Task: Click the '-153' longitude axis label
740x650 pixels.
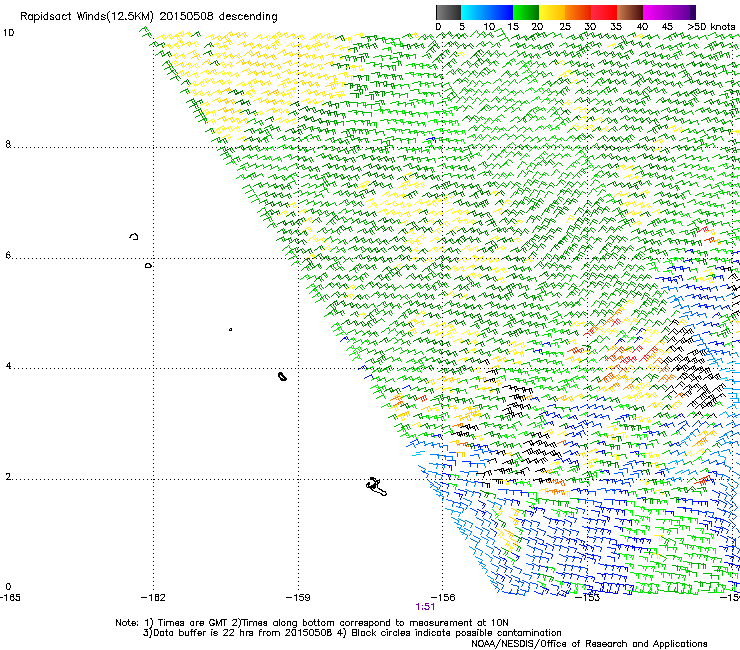Action: [x=588, y=598]
